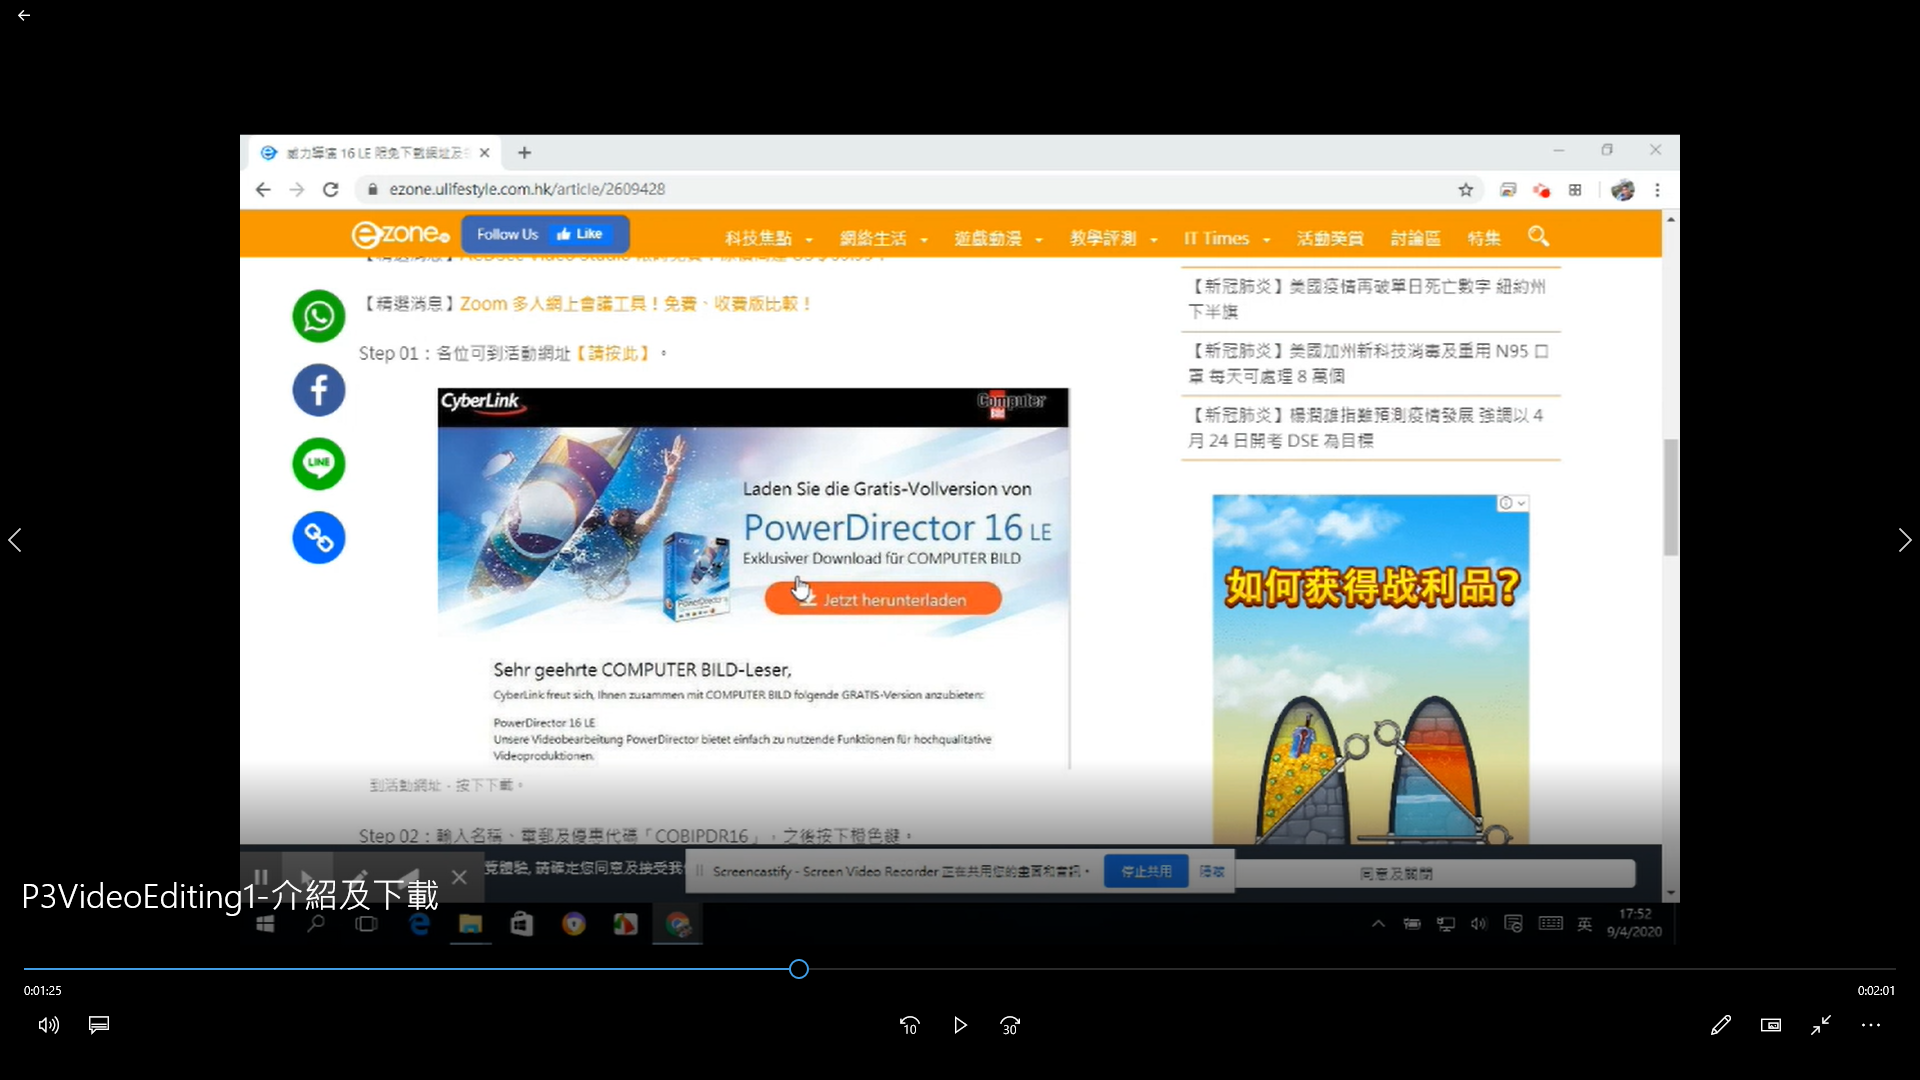Open ezone site logo
Image resolution: width=1920 pixels, height=1080 pixels.
pos(401,235)
